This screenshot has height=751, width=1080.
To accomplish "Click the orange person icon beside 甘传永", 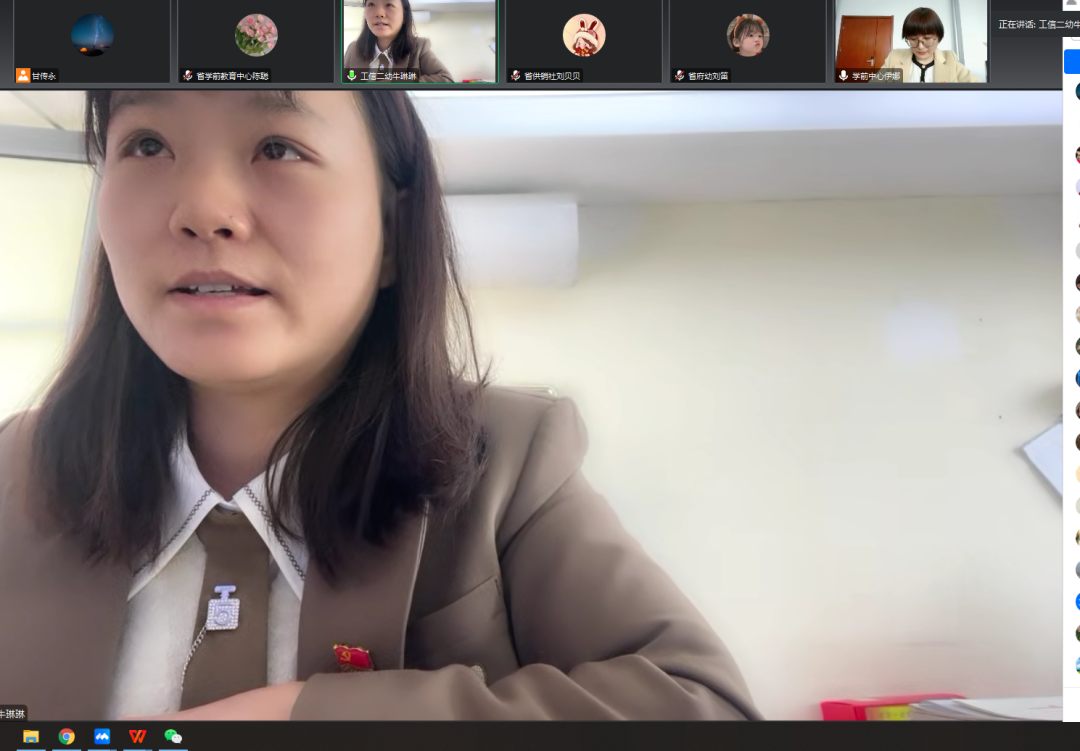I will point(23,76).
